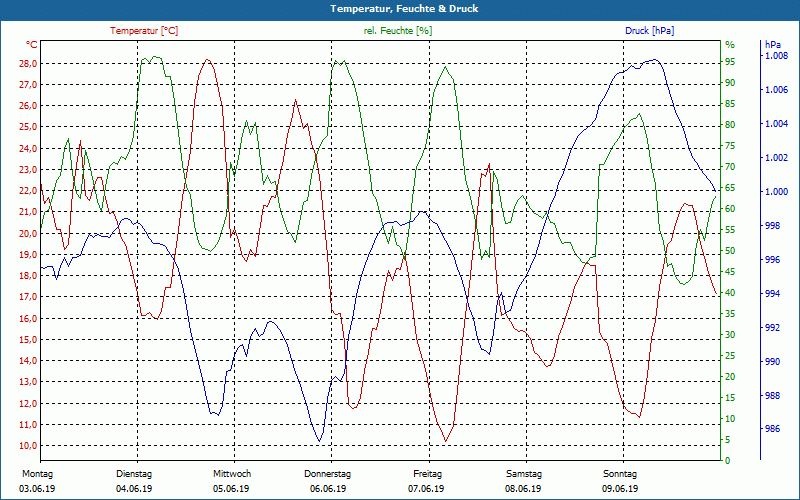Image resolution: width=800 pixels, height=500 pixels.
Task: Click the date "05.06.19"
Action: [x=231, y=489]
